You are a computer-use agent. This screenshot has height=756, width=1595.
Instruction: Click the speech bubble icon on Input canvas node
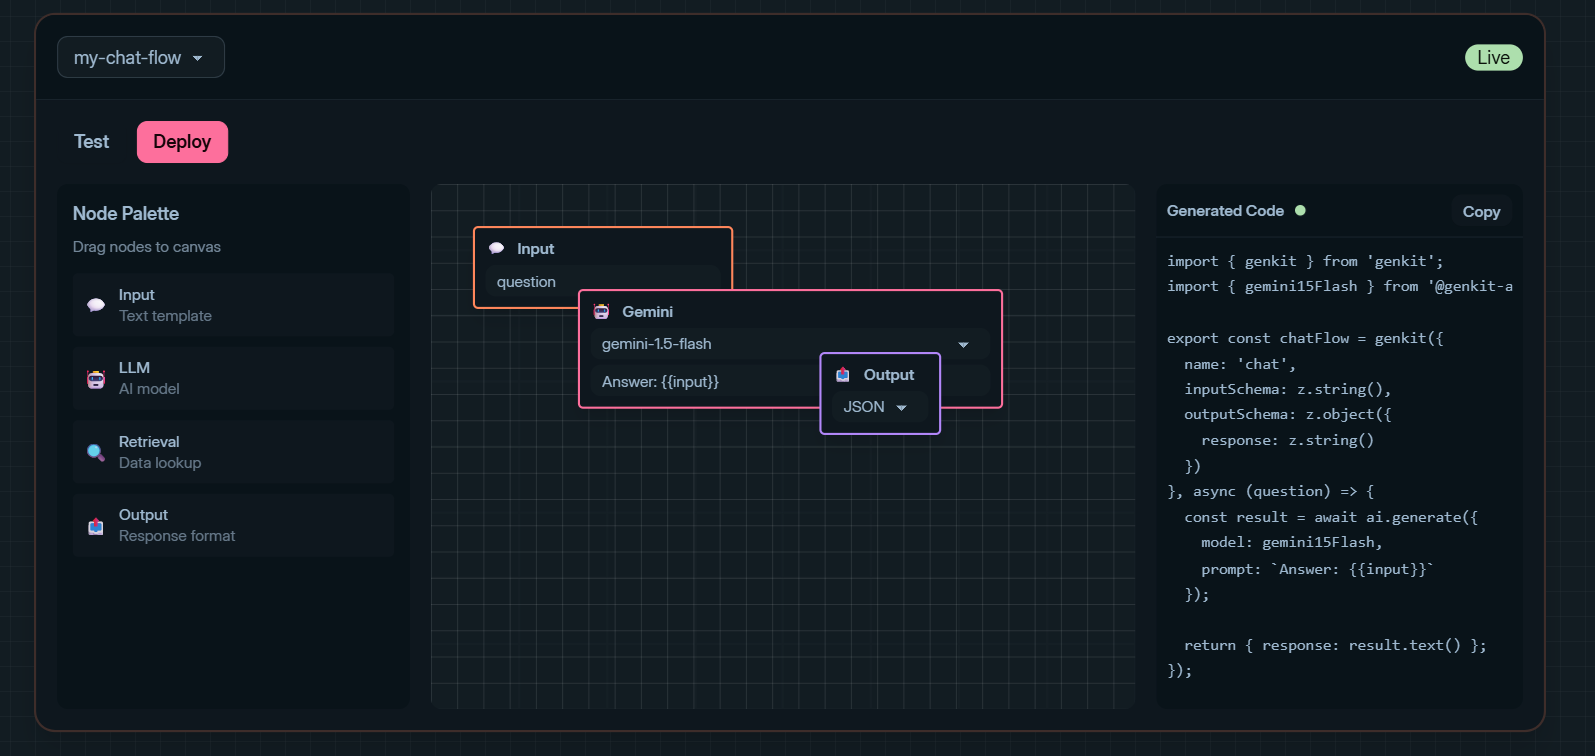[x=496, y=249]
